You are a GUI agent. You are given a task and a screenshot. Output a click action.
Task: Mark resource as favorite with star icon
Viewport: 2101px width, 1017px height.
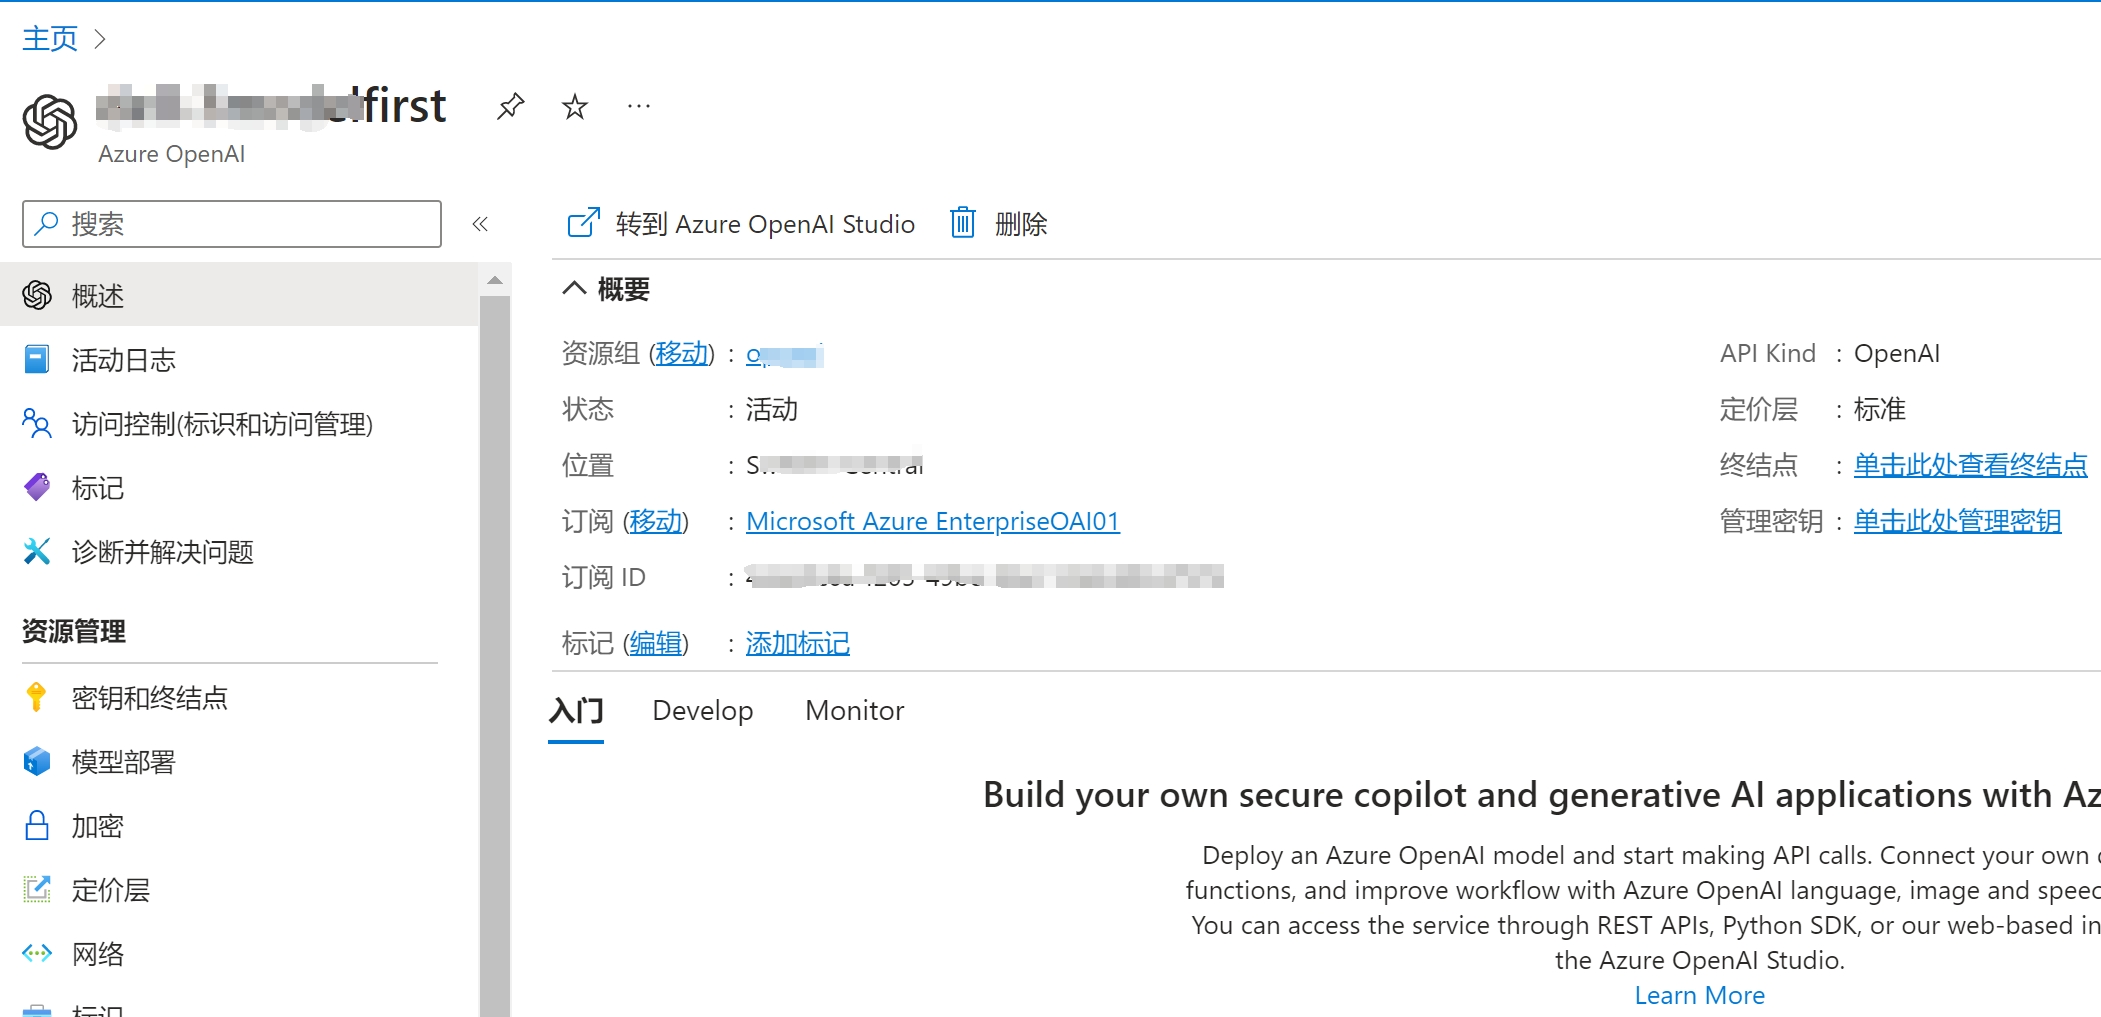click(575, 106)
